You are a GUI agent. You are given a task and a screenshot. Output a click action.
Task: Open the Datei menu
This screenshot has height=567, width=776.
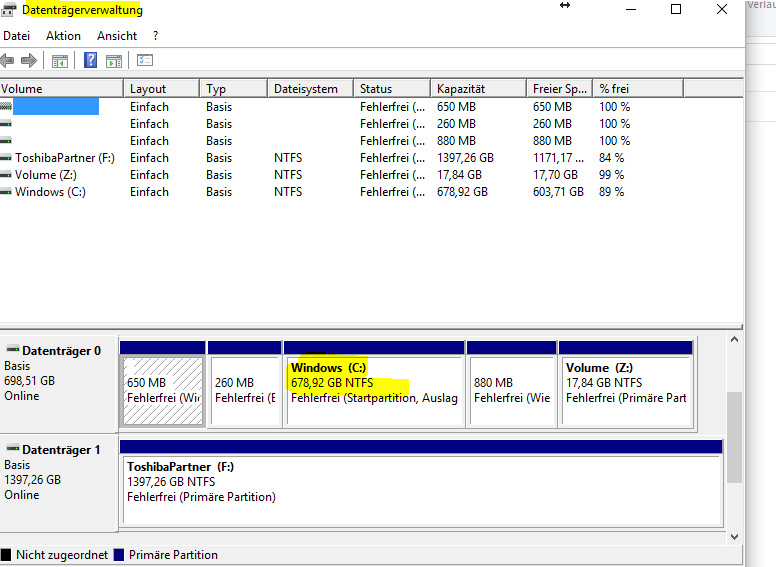point(16,36)
